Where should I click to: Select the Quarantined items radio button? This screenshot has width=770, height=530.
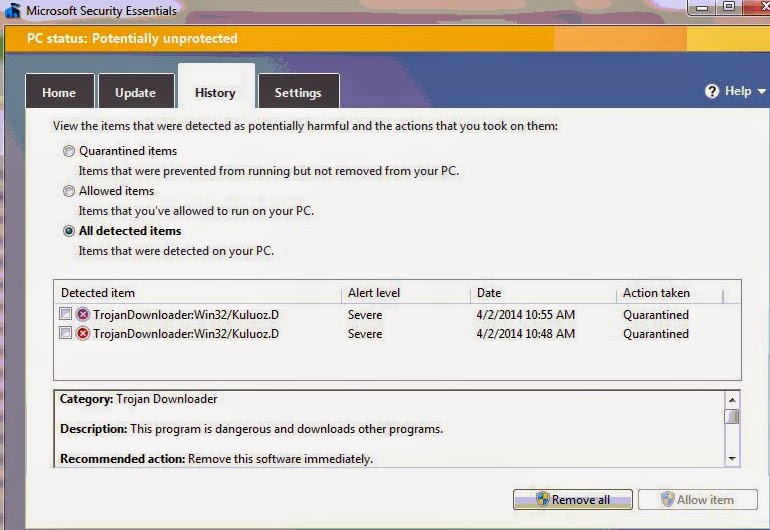pos(69,151)
